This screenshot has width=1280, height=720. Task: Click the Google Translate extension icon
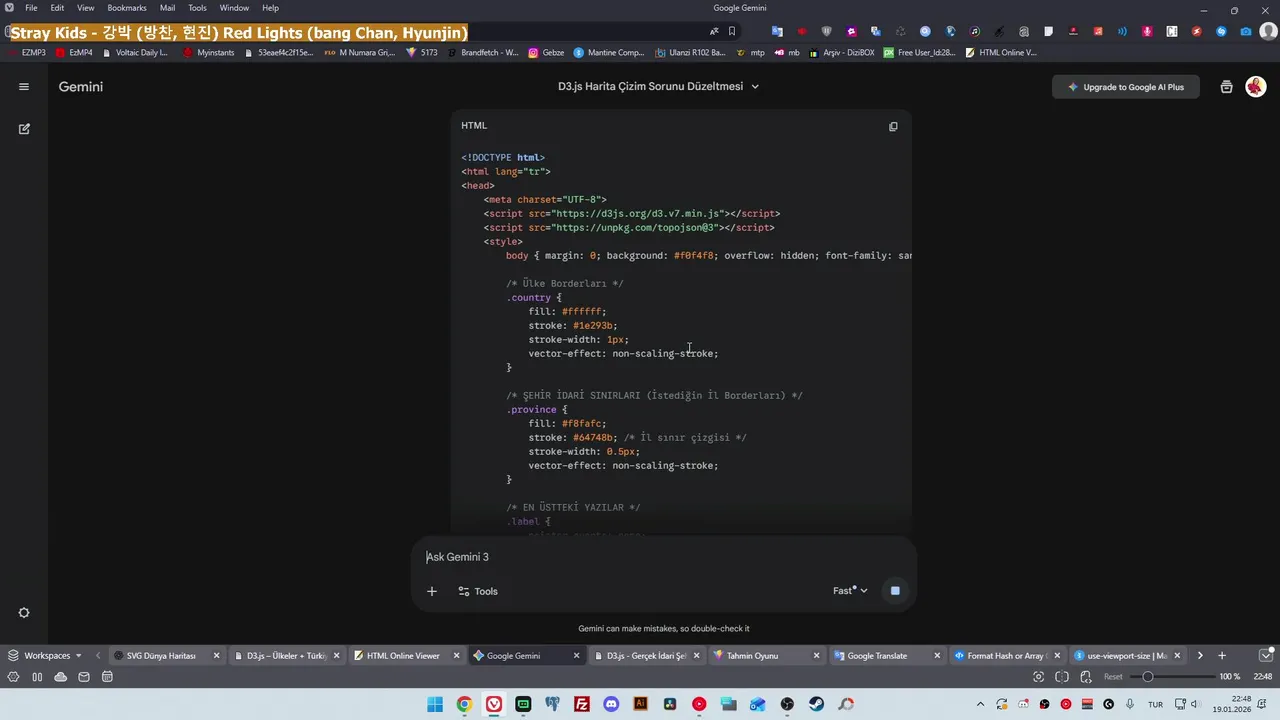click(x=777, y=31)
